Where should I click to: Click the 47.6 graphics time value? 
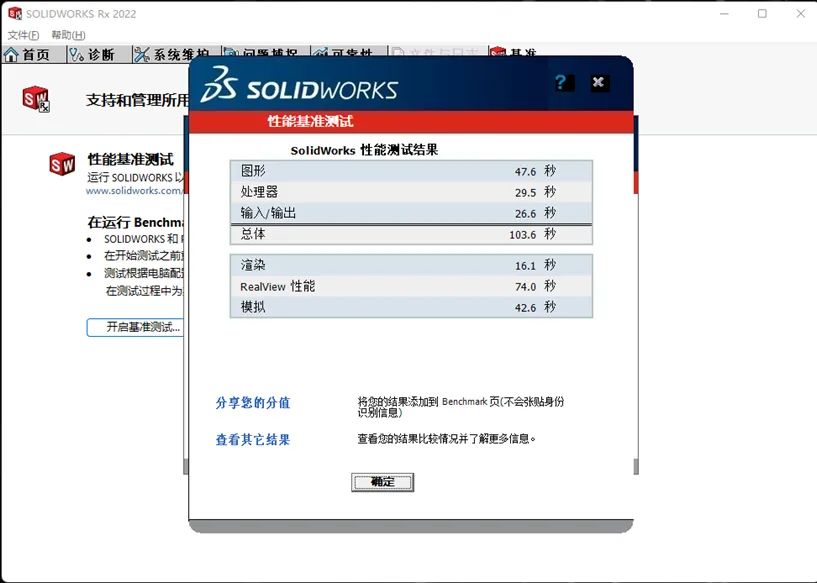point(525,172)
